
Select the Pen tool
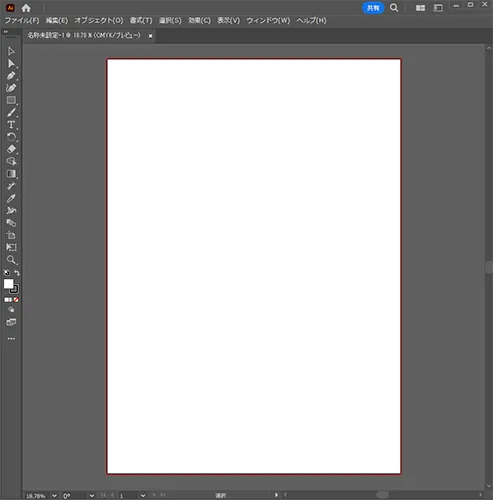point(11,76)
